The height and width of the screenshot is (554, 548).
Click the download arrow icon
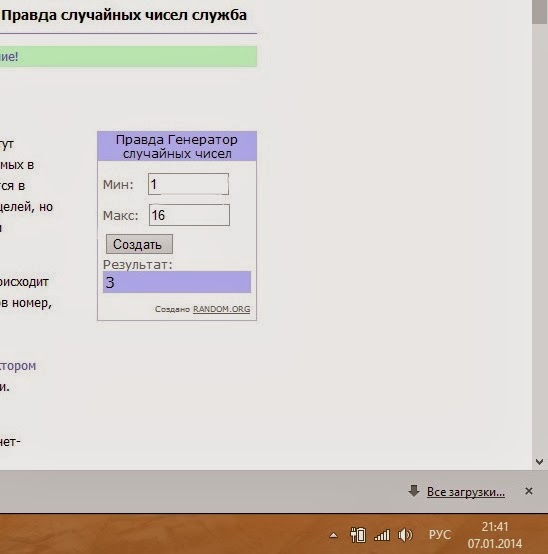(414, 491)
